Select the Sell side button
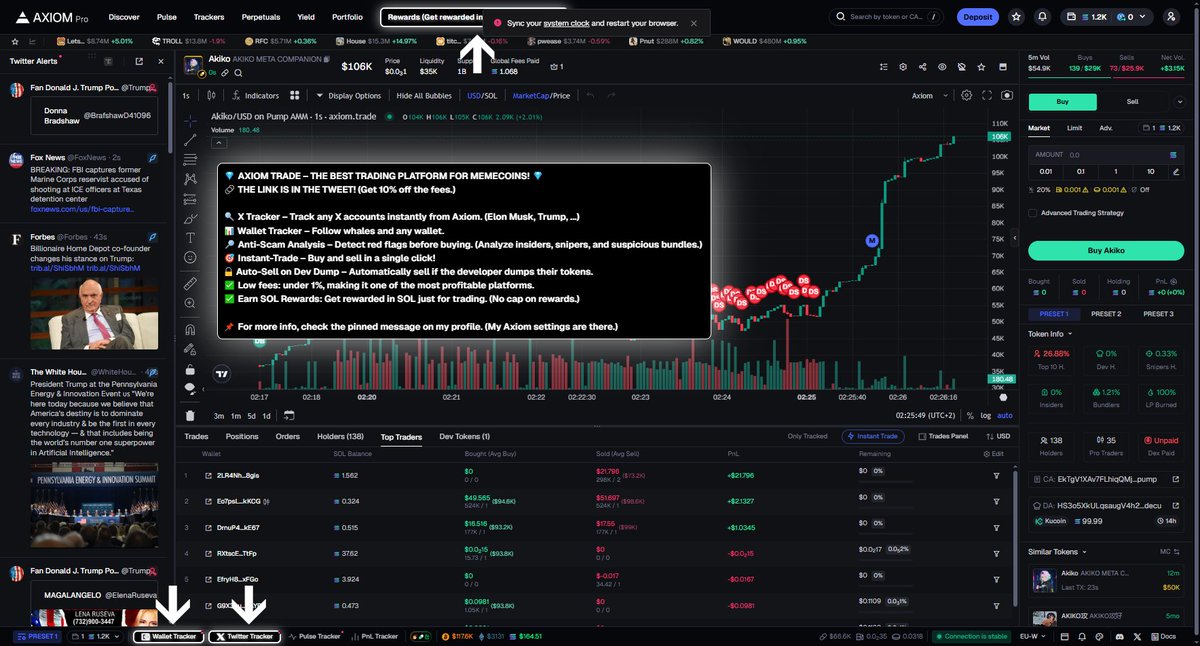 point(1132,101)
